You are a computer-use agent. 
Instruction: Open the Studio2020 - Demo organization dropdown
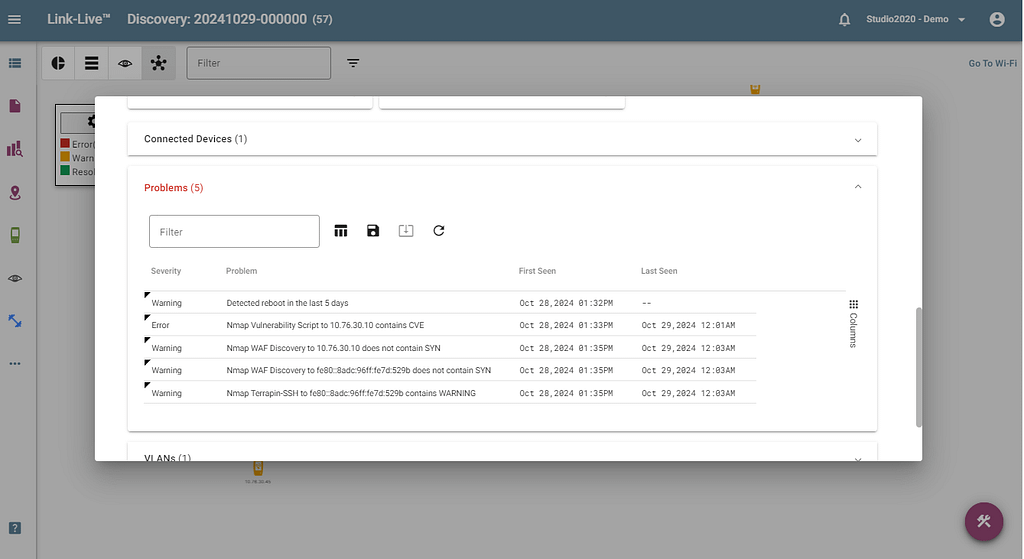coord(915,20)
